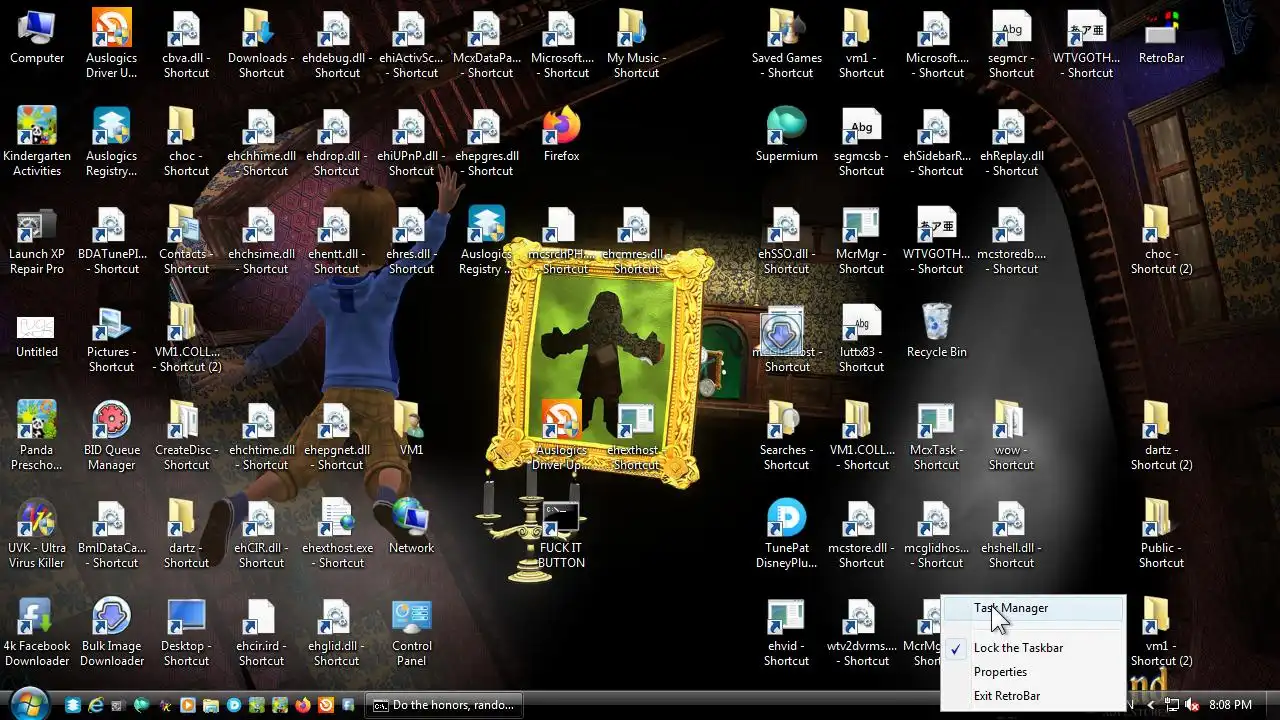Select the ehshell.dll shortcut icon
The image size is (1280, 720).
tap(1011, 535)
